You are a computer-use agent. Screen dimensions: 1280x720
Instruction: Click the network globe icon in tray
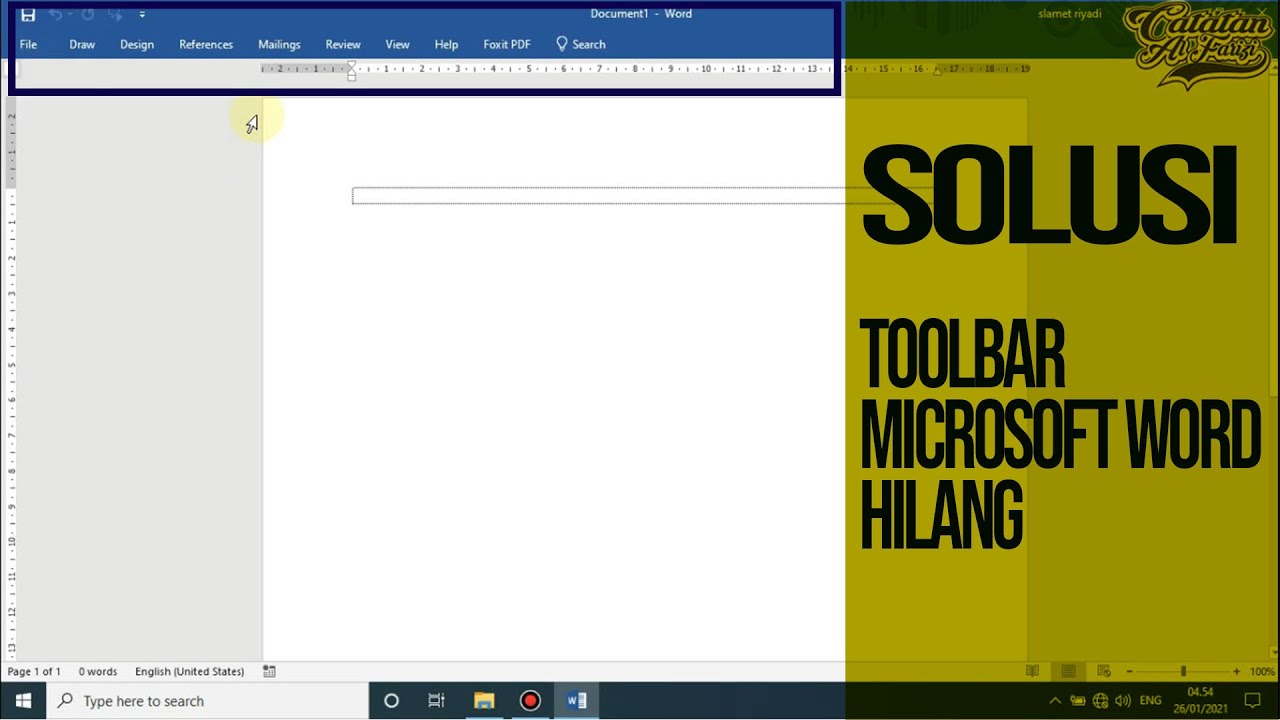pyautogui.click(x=1101, y=701)
